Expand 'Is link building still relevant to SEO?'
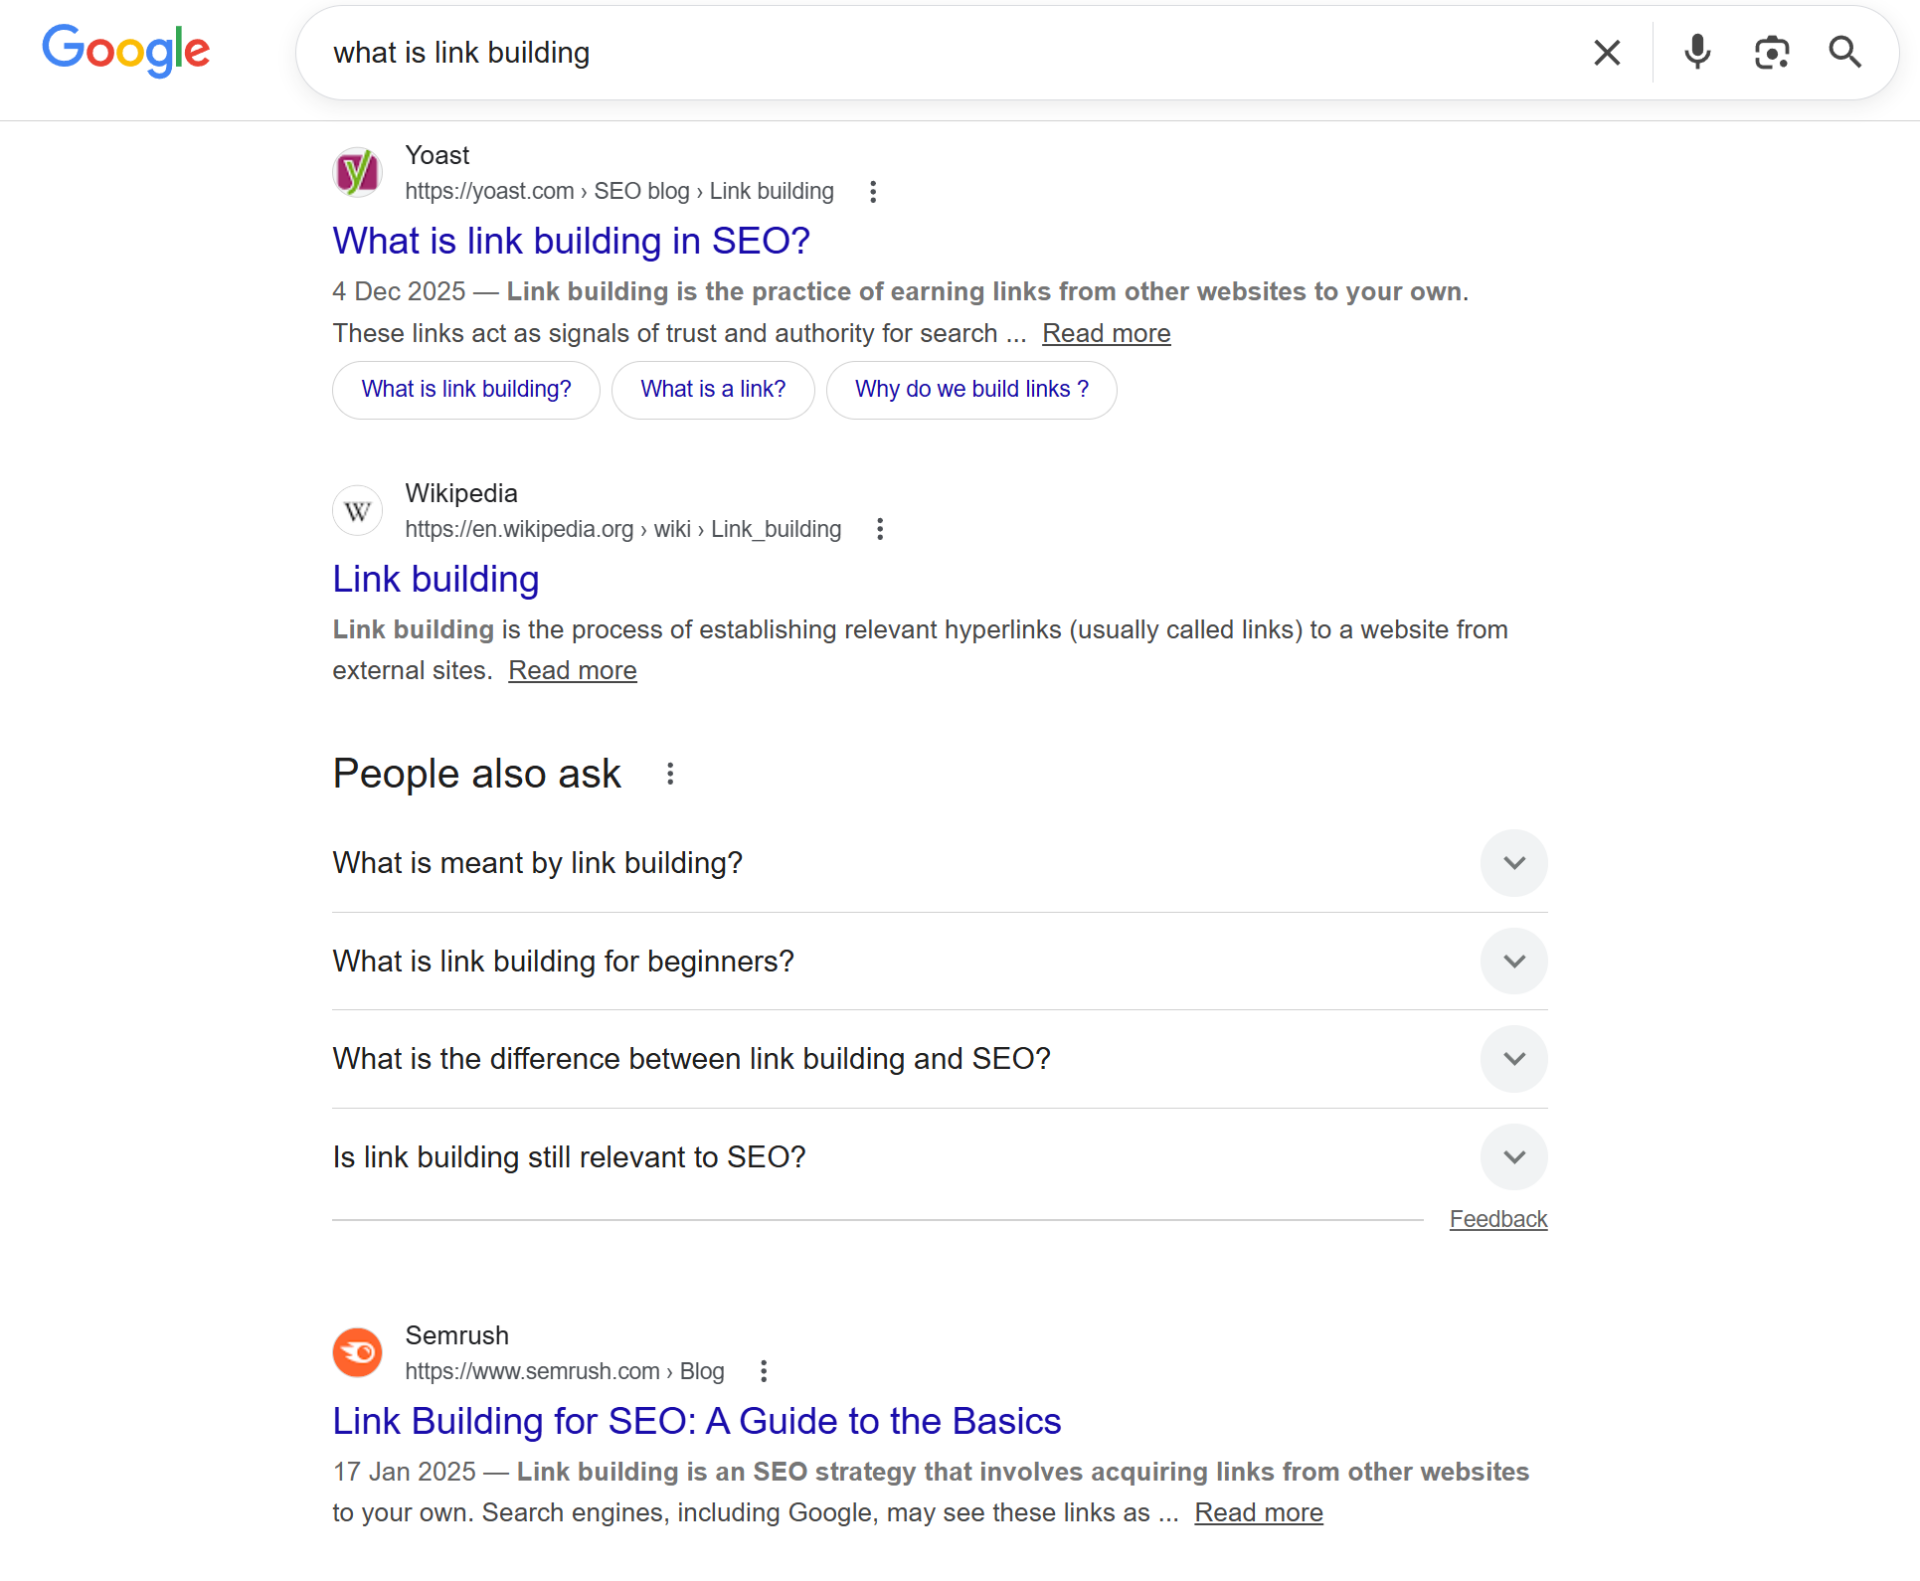The height and width of the screenshot is (1581, 1920). (x=1513, y=1157)
